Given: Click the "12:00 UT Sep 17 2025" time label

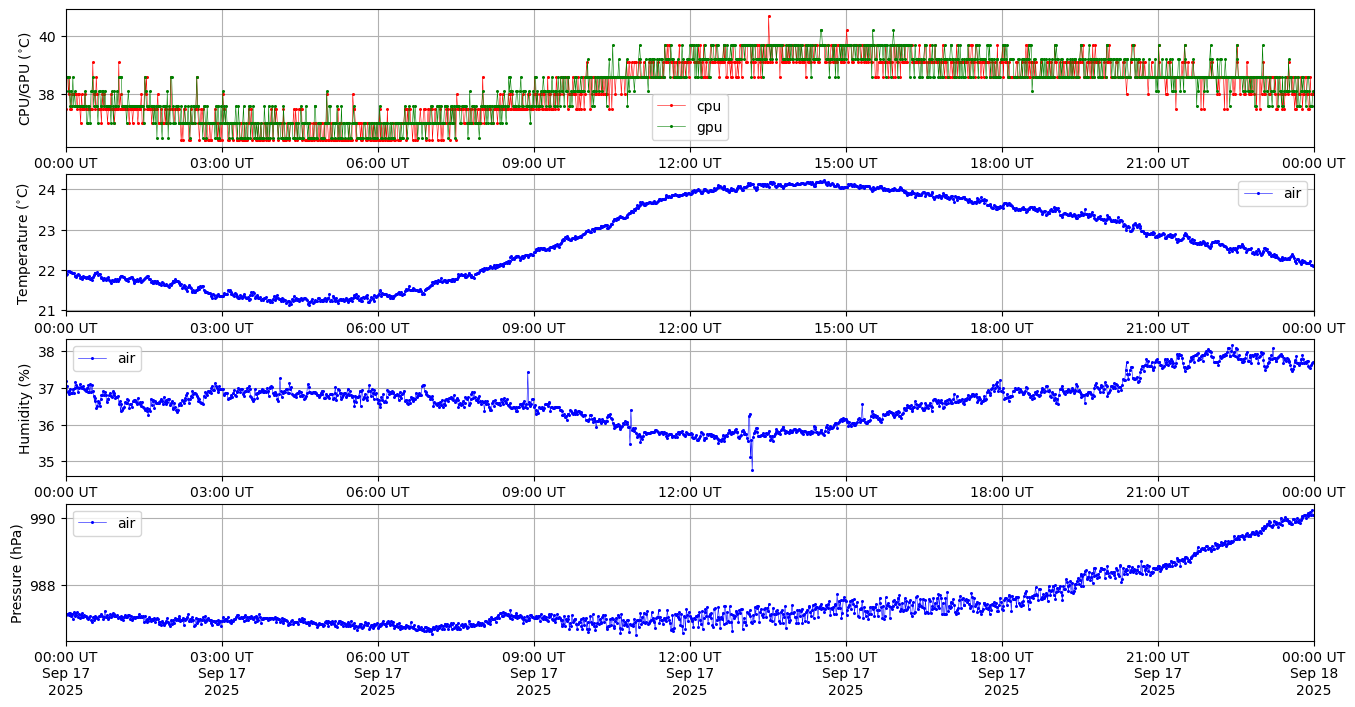Looking at the screenshot, I should [690, 673].
